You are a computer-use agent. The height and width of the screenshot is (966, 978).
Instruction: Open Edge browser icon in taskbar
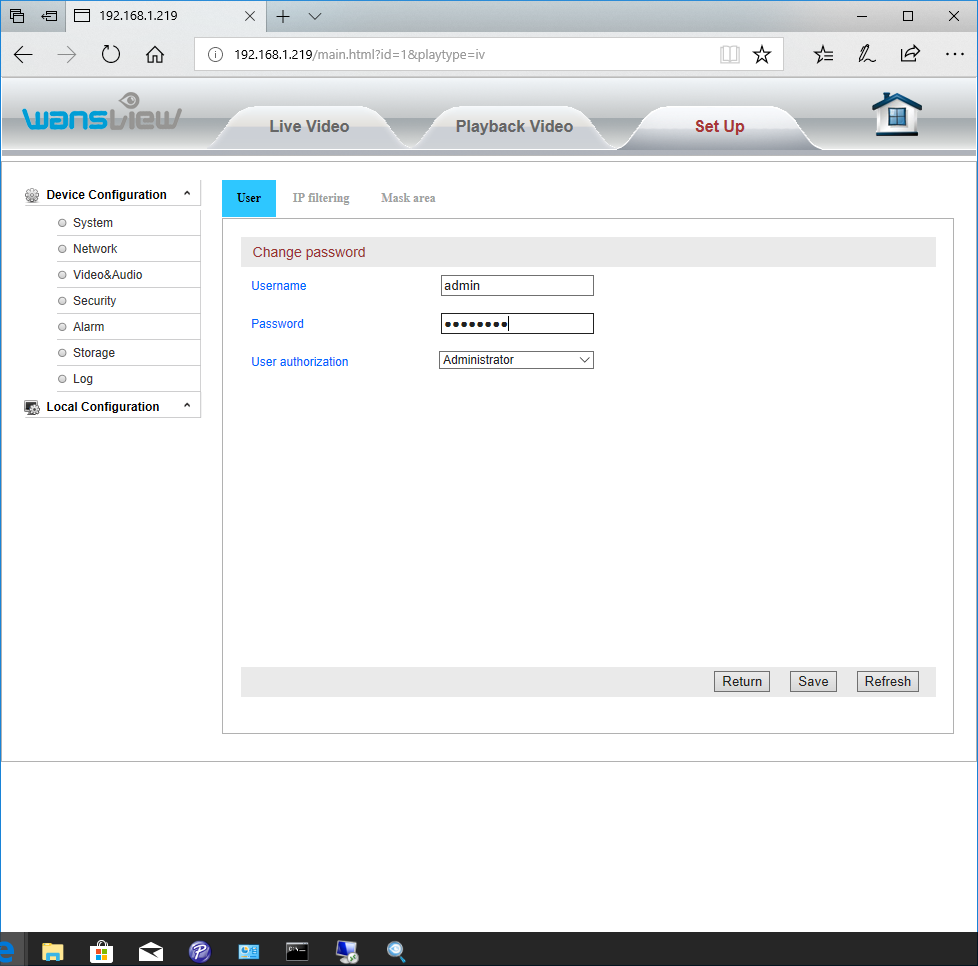pos(7,952)
